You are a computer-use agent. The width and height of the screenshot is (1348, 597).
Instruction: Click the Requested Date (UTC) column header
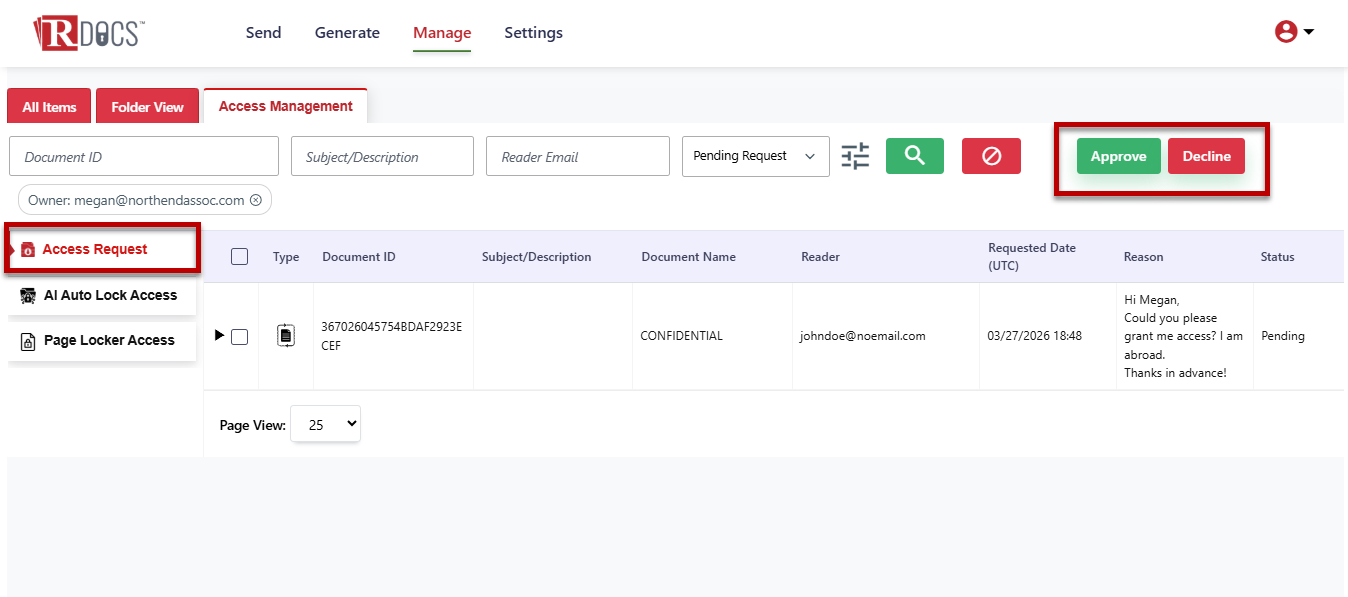pos(1032,257)
